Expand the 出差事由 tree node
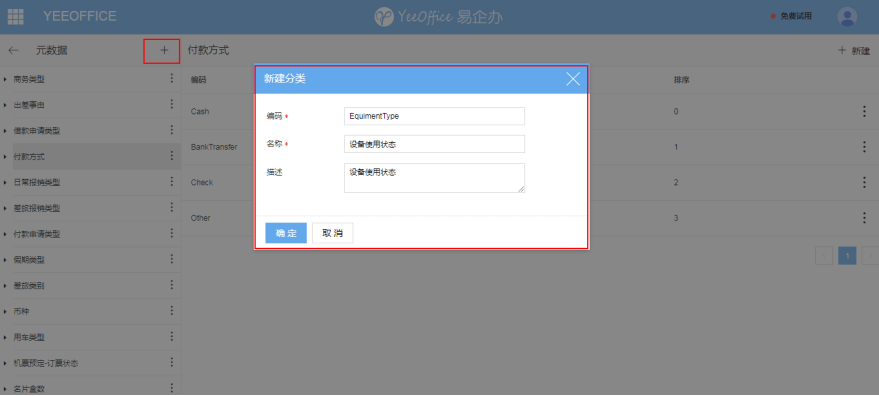The image size is (879, 396). pos(5,105)
